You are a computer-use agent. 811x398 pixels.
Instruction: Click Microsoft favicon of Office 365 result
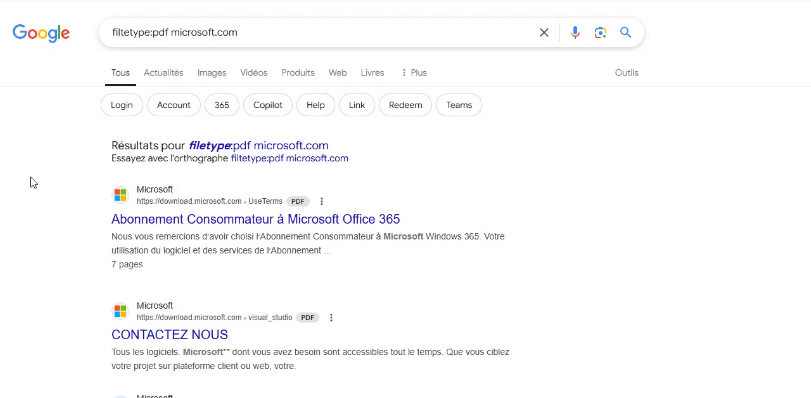tap(121, 195)
